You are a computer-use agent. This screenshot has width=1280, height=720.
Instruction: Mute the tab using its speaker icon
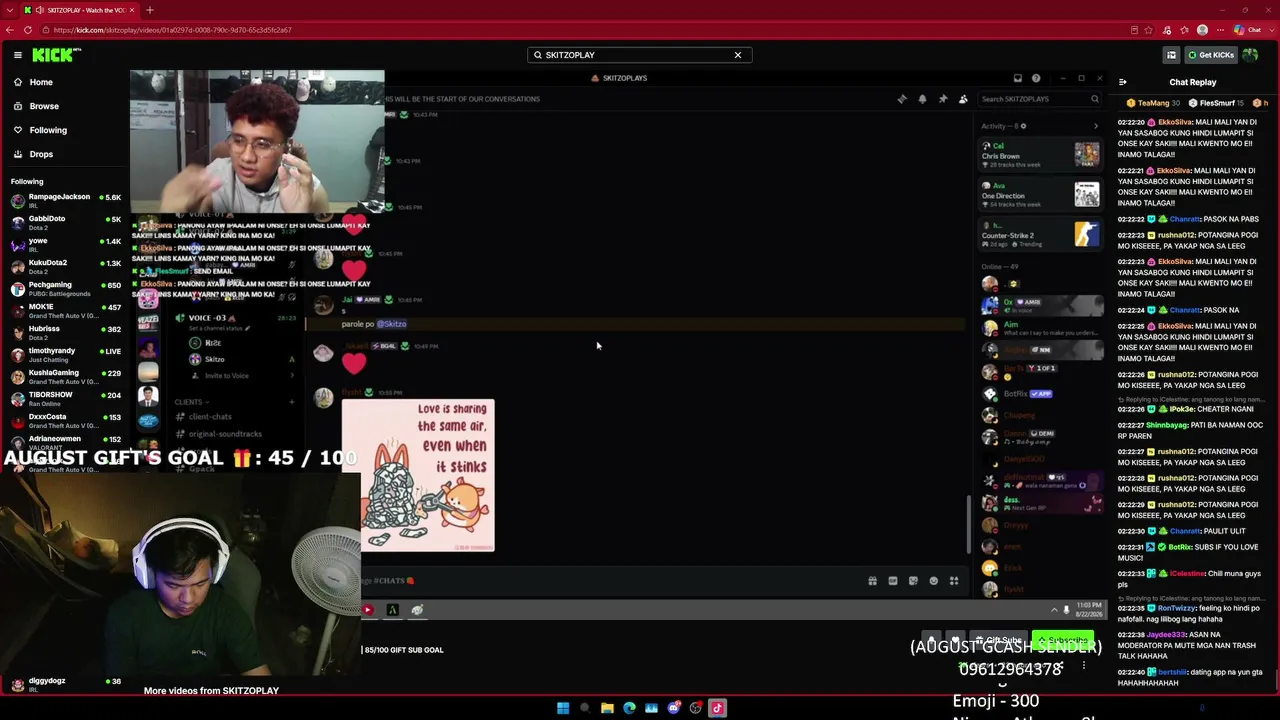(x=40, y=10)
